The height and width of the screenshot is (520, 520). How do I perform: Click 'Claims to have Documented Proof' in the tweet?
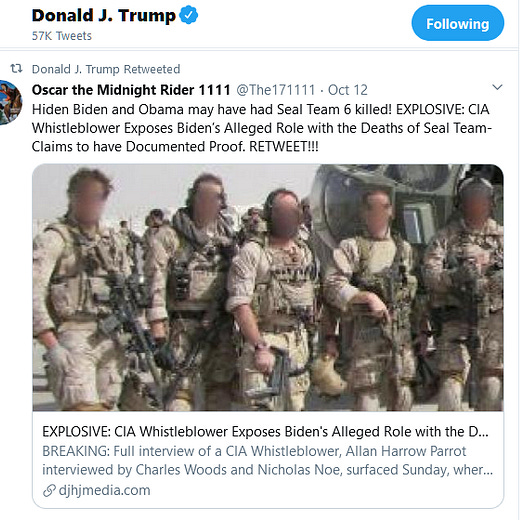click(x=138, y=147)
